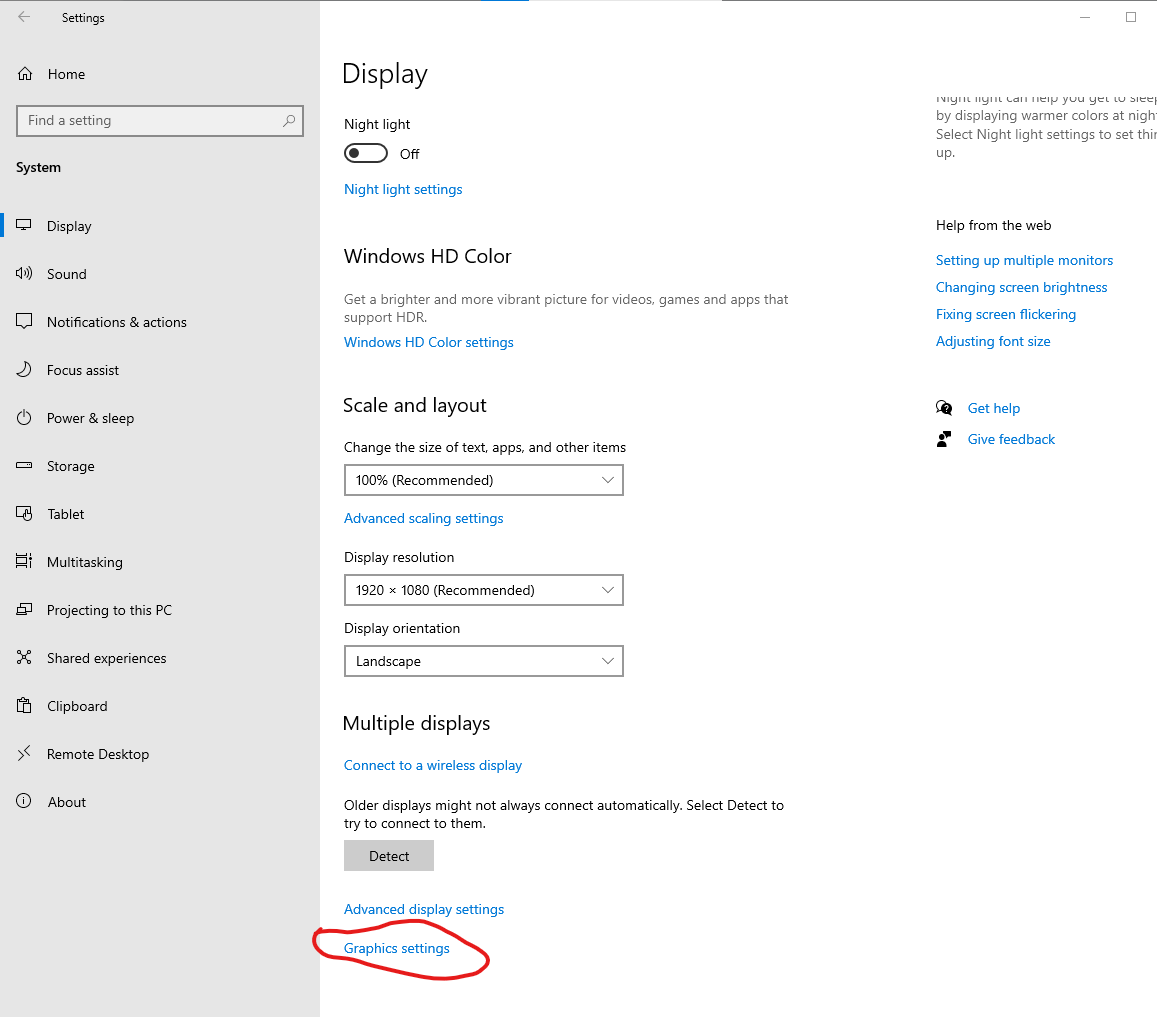This screenshot has width=1157, height=1017.
Task: Open the text size scaling dropdown
Action: 483,480
